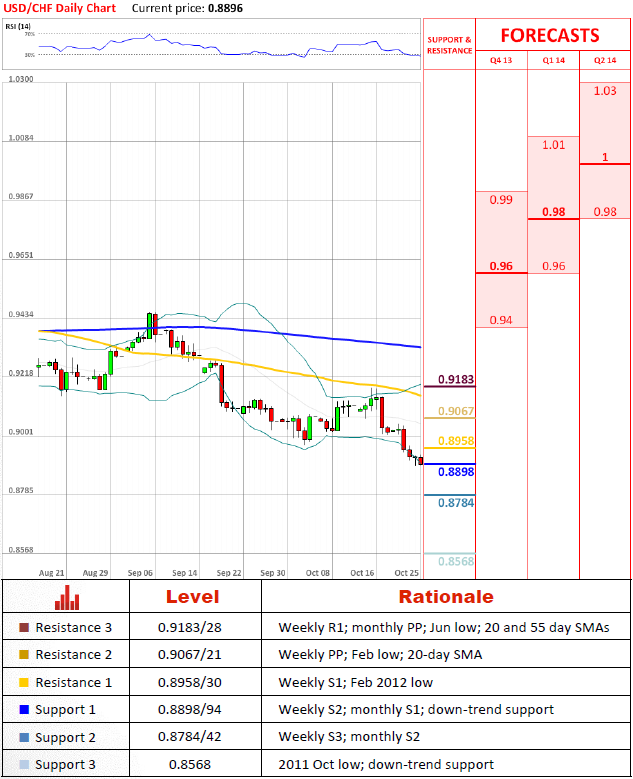Select the Q1 14 forecast column header
633x779 pixels.
[554, 60]
